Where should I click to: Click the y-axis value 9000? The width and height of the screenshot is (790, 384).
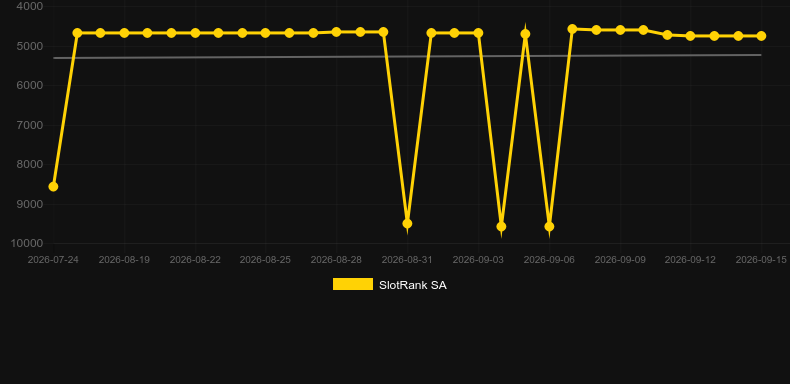tap(30, 204)
